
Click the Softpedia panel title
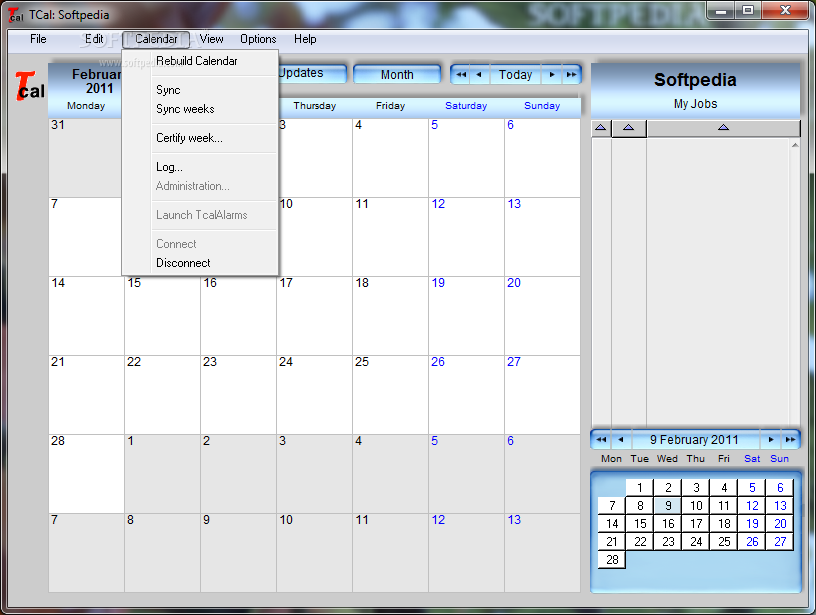695,80
